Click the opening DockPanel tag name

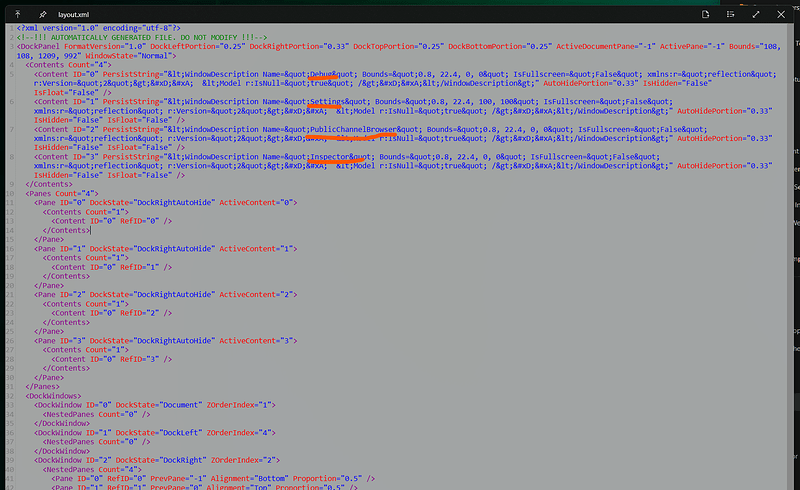[x=41, y=47]
